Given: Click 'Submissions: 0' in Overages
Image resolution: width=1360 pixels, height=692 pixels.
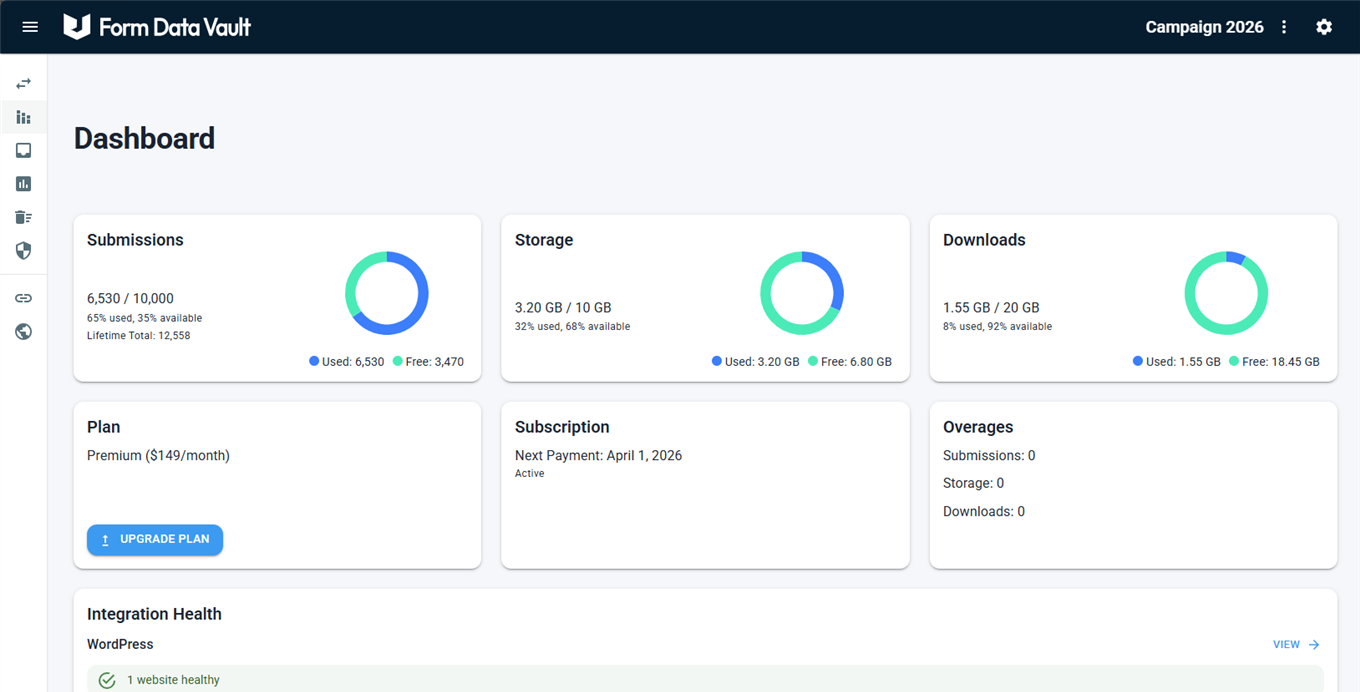Looking at the screenshot, I should [989, 456].
